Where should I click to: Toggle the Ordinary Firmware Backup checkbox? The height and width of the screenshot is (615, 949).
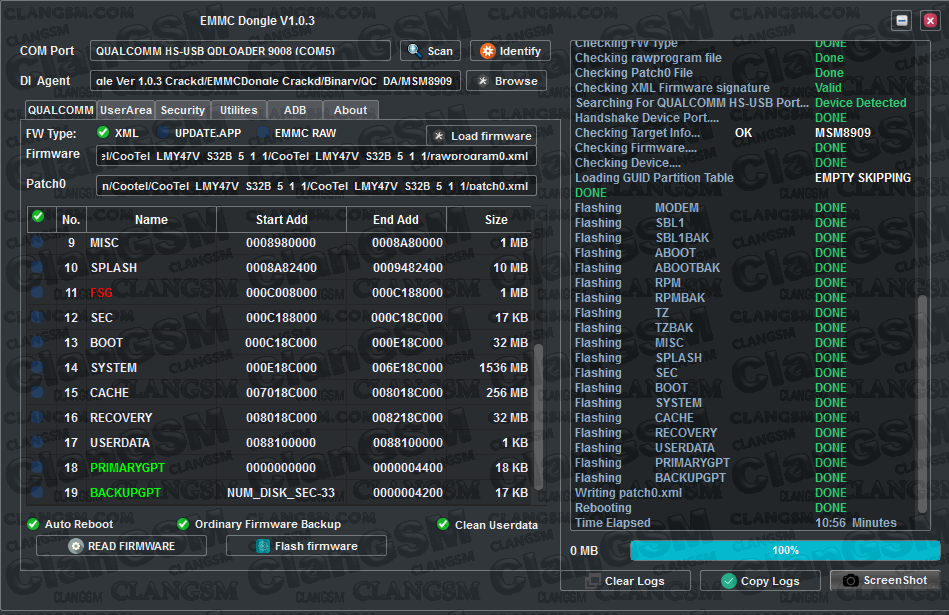183,524
